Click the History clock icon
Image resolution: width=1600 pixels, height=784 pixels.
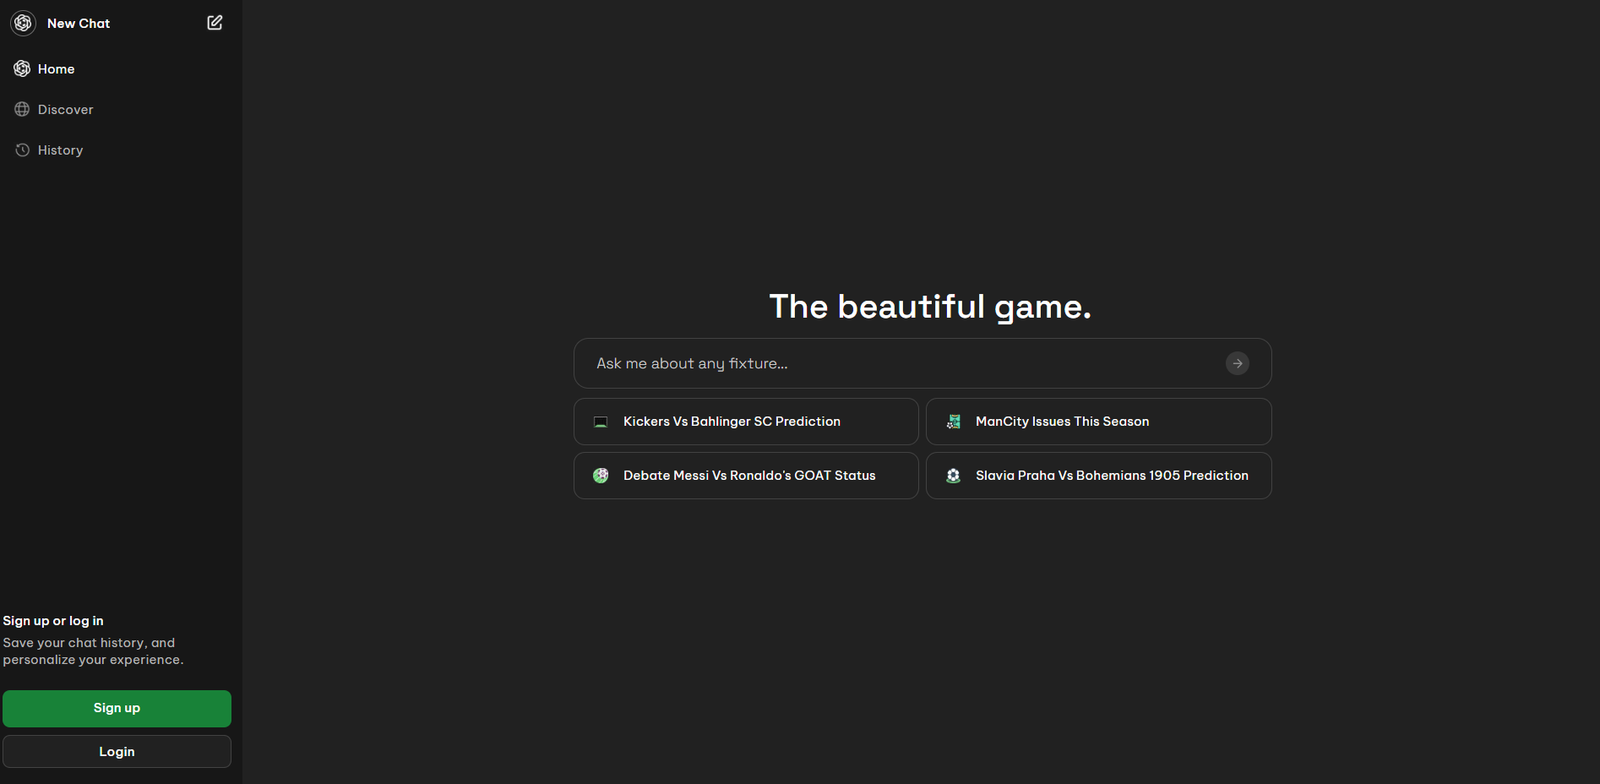22,150
